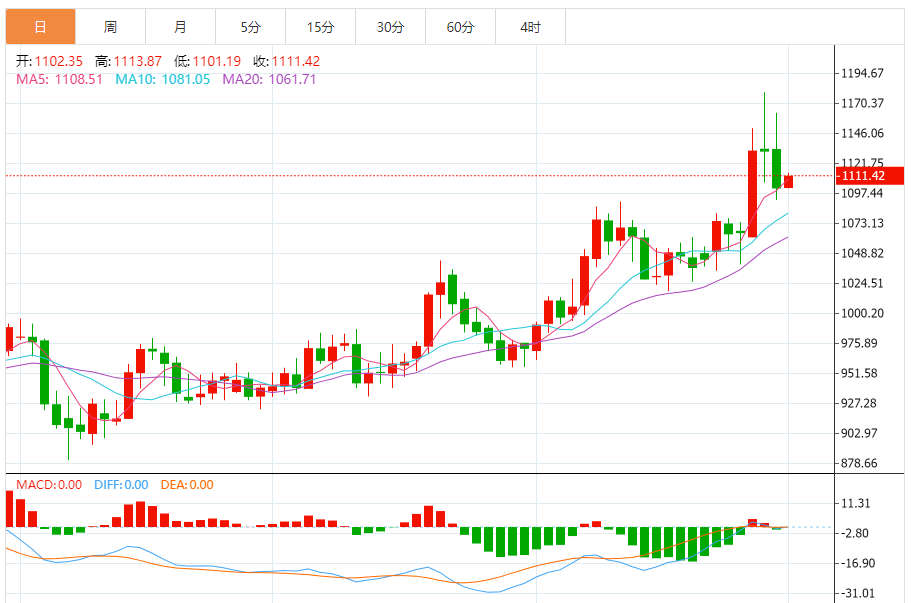
Task: Switch to the 周 weekly tab
Action: [x=110, y=27]
